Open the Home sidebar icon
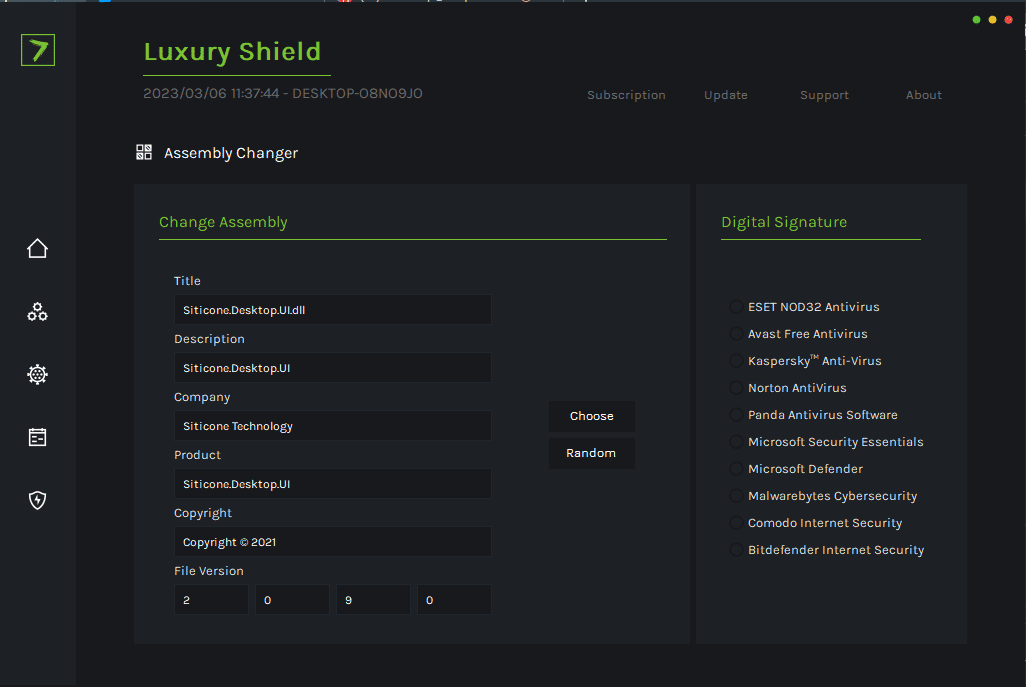 point(37,248)
